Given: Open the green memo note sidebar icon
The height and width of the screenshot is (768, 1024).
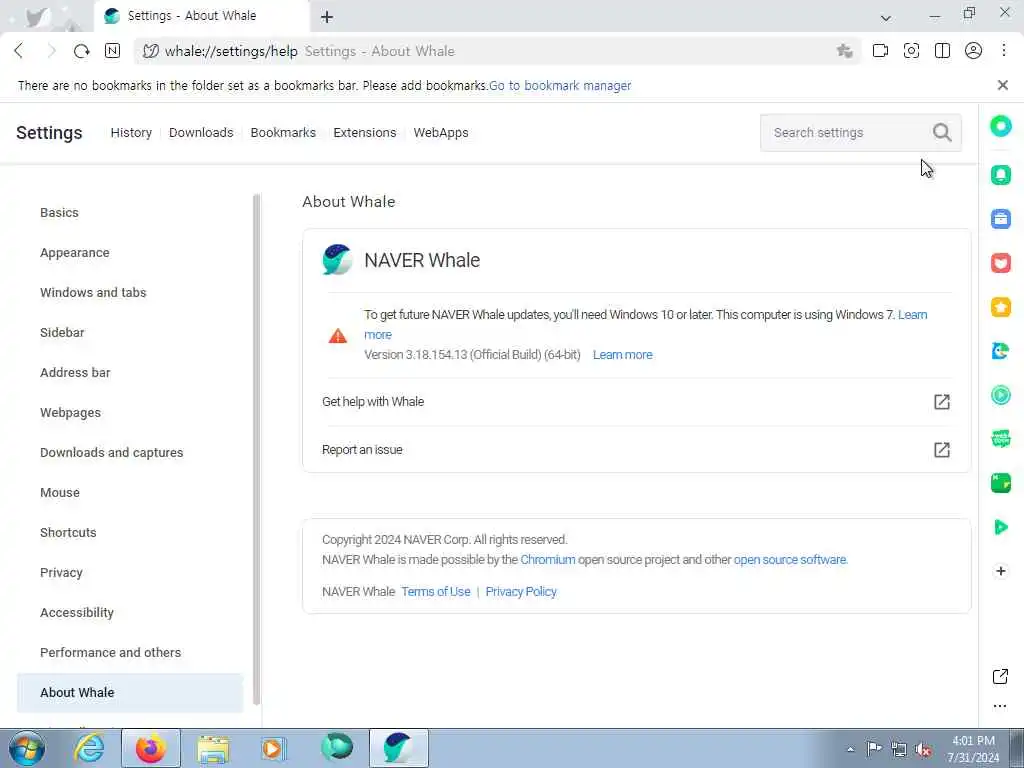Looking at the screenshot, I should pos(1000,483).
